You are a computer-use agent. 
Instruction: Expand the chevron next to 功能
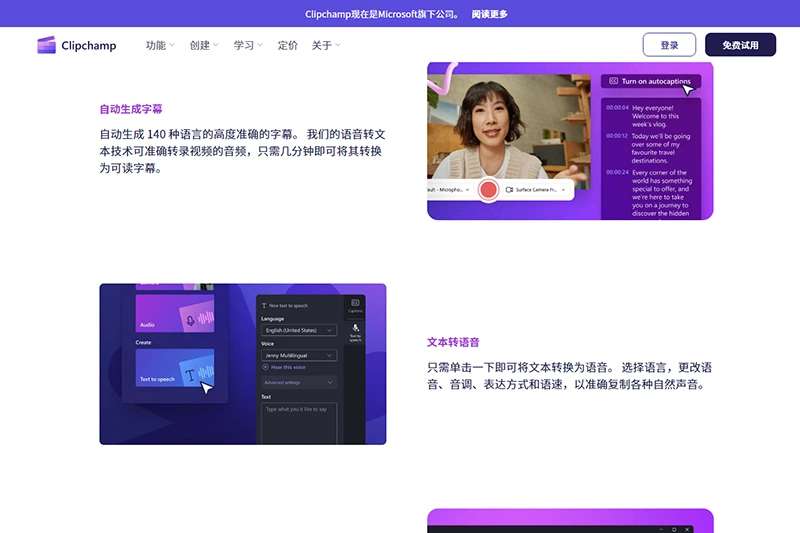click(172, 45)
